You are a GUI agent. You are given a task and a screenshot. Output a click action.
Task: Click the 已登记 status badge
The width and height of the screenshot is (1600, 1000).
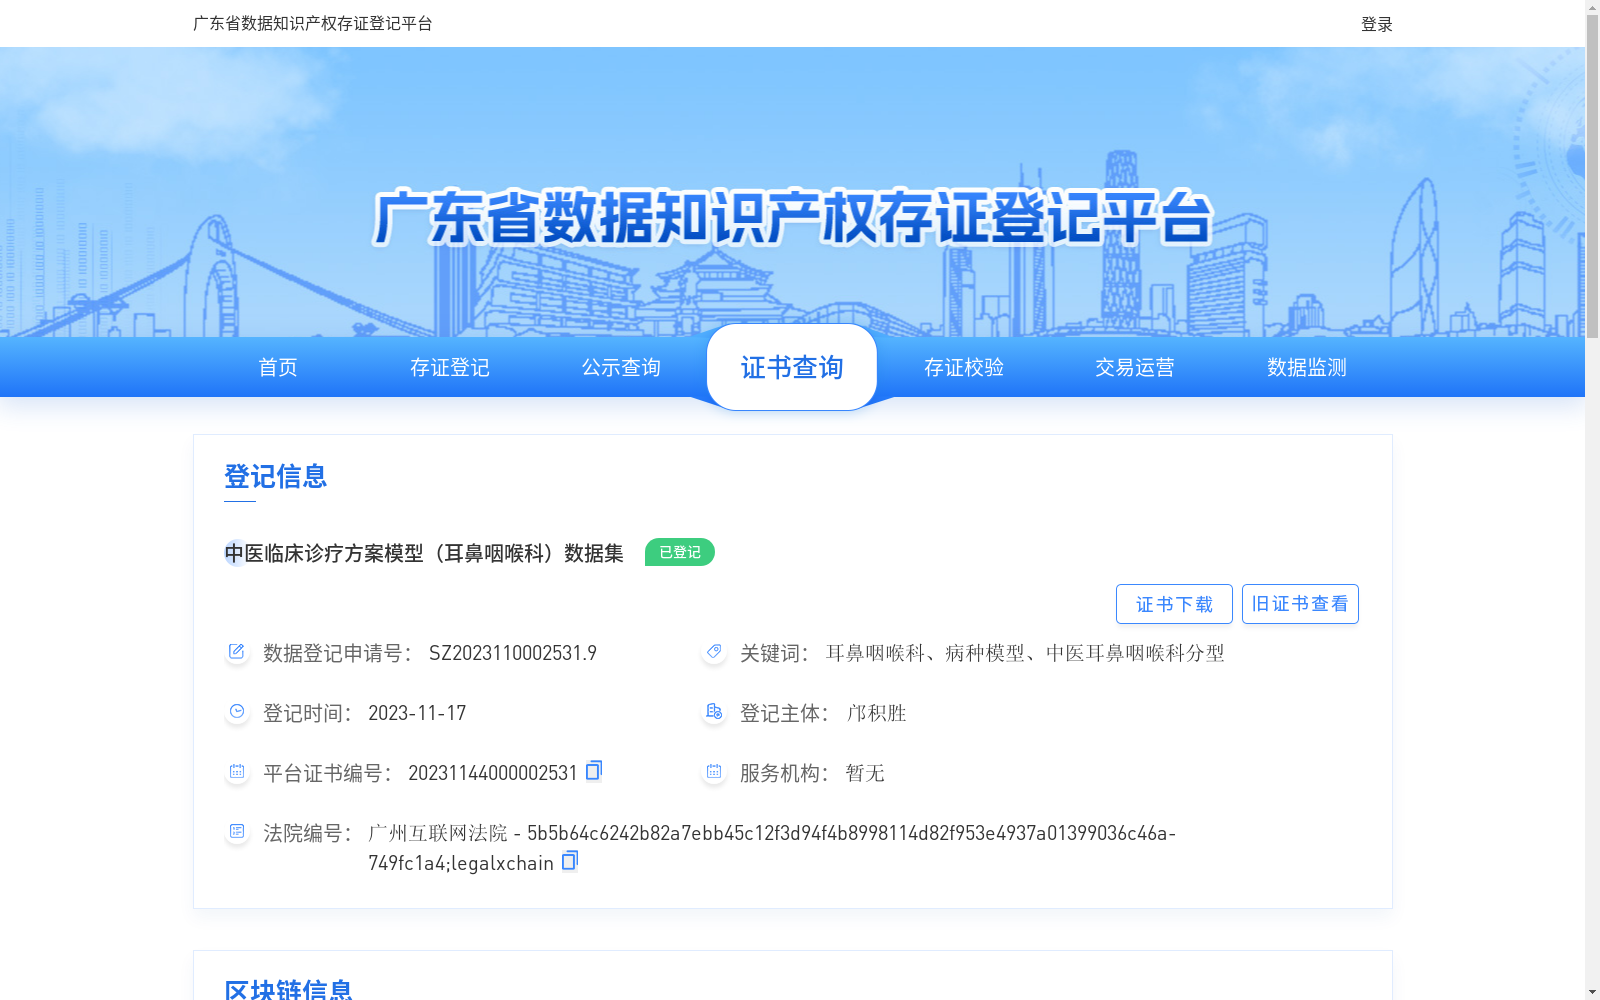[679, 551]
